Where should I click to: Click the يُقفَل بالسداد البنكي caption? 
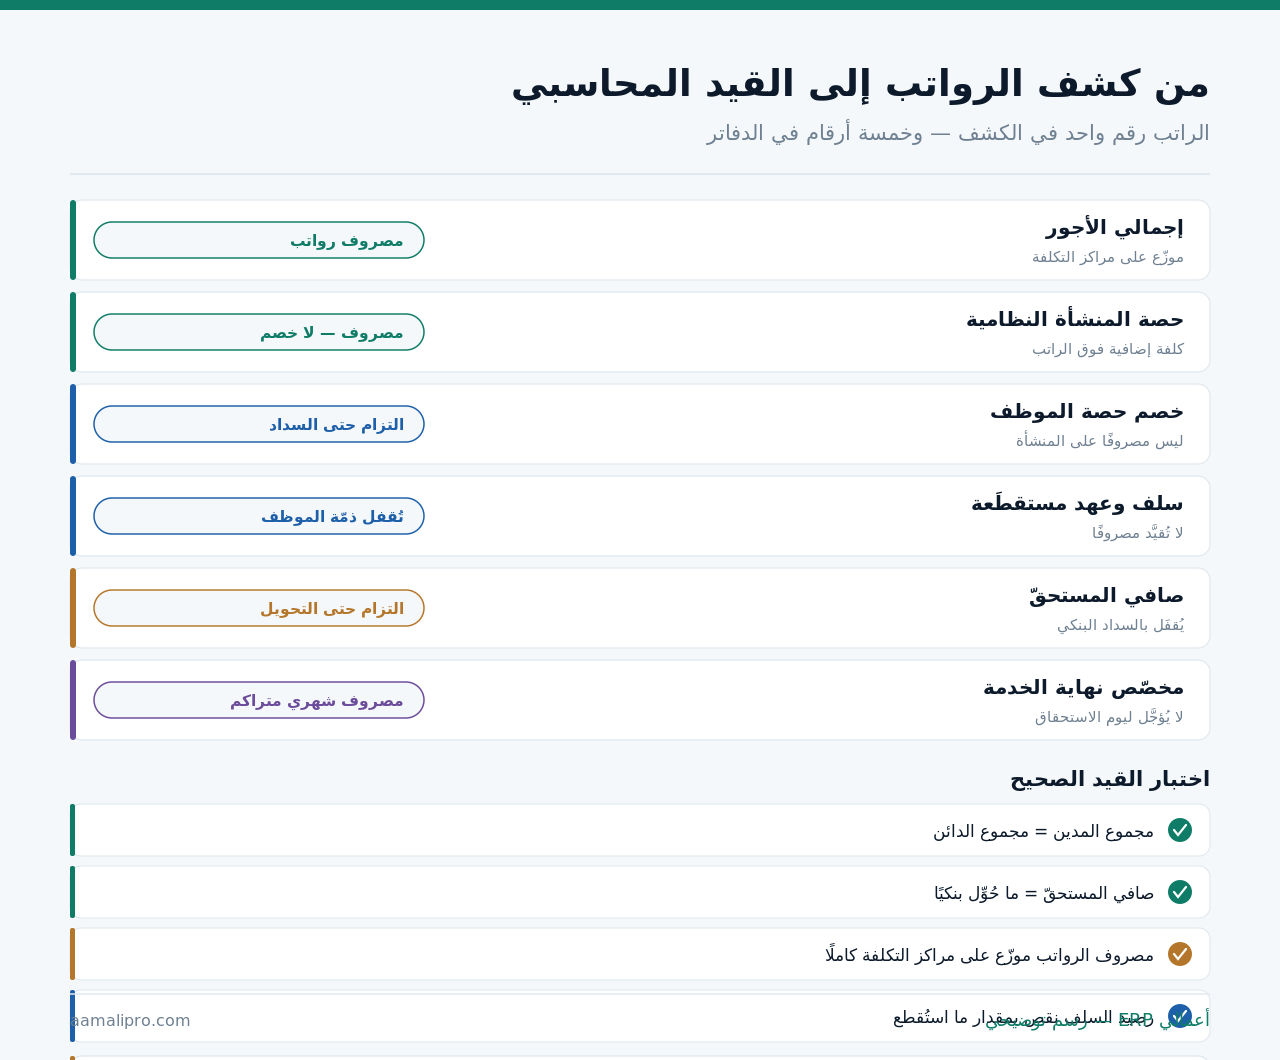pyautogui.click(x=1120, y=625)
